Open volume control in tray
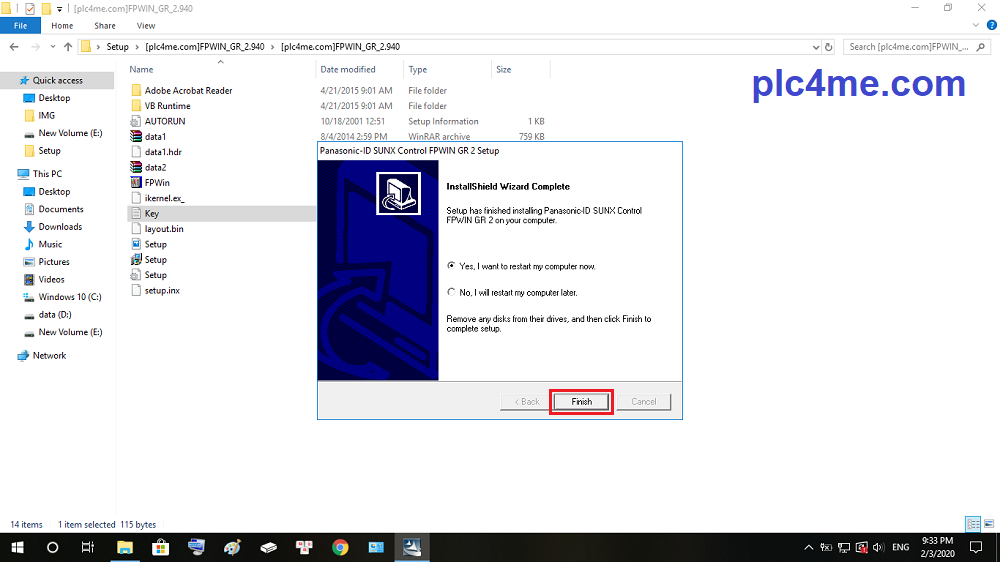This screenshot has width=1000, height=562. 878,547
